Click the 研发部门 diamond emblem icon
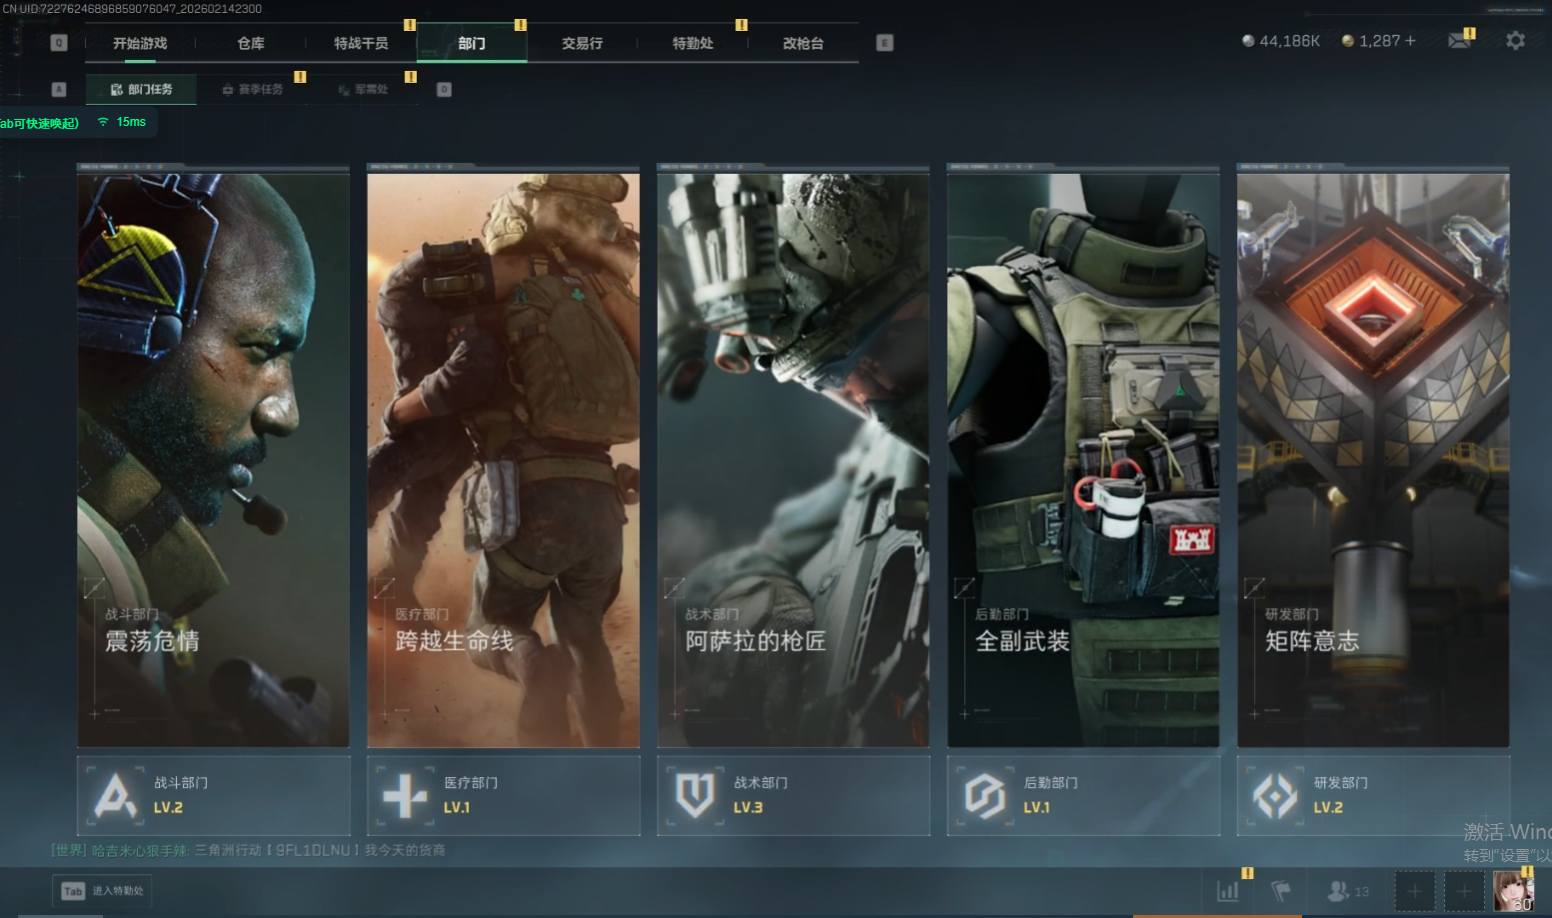 click(1275, 796)
